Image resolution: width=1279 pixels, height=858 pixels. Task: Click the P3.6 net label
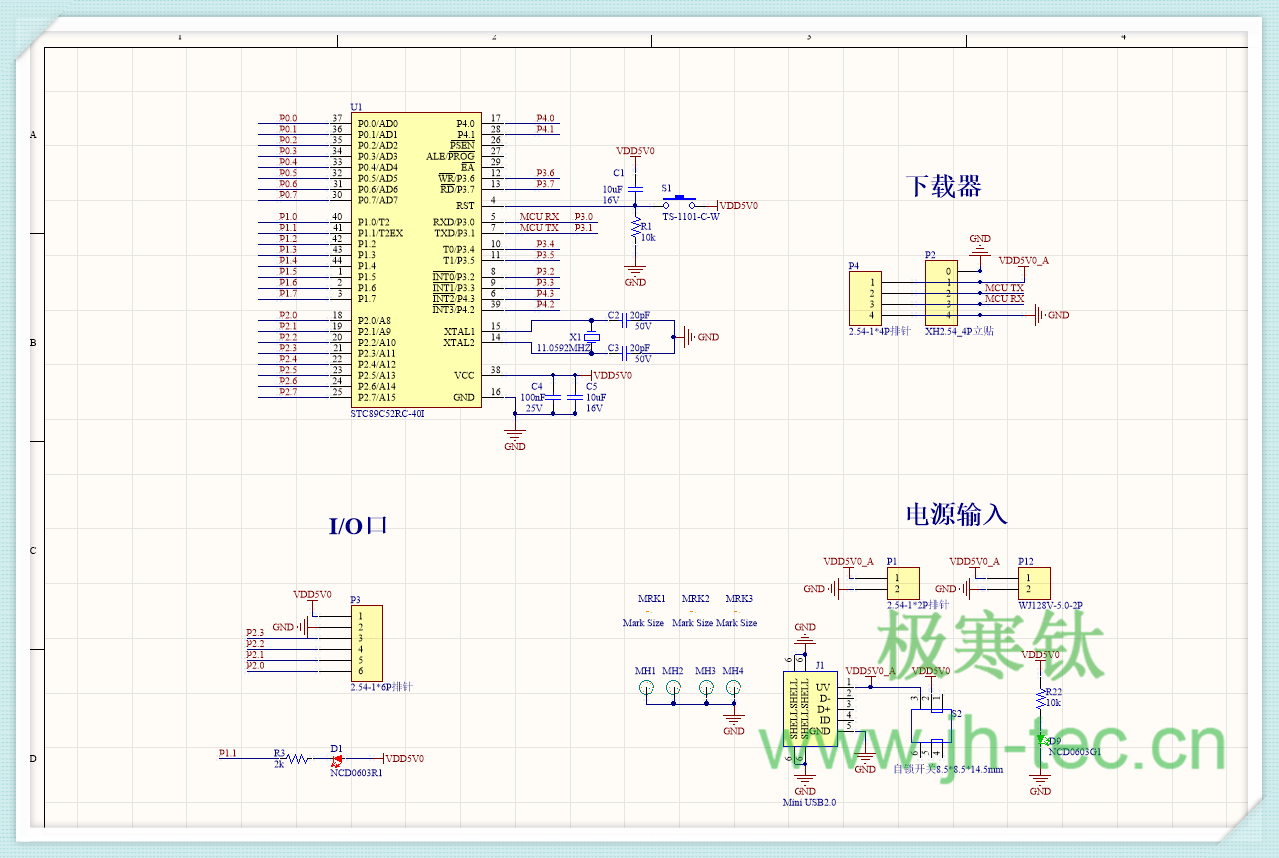click(545, 173)
